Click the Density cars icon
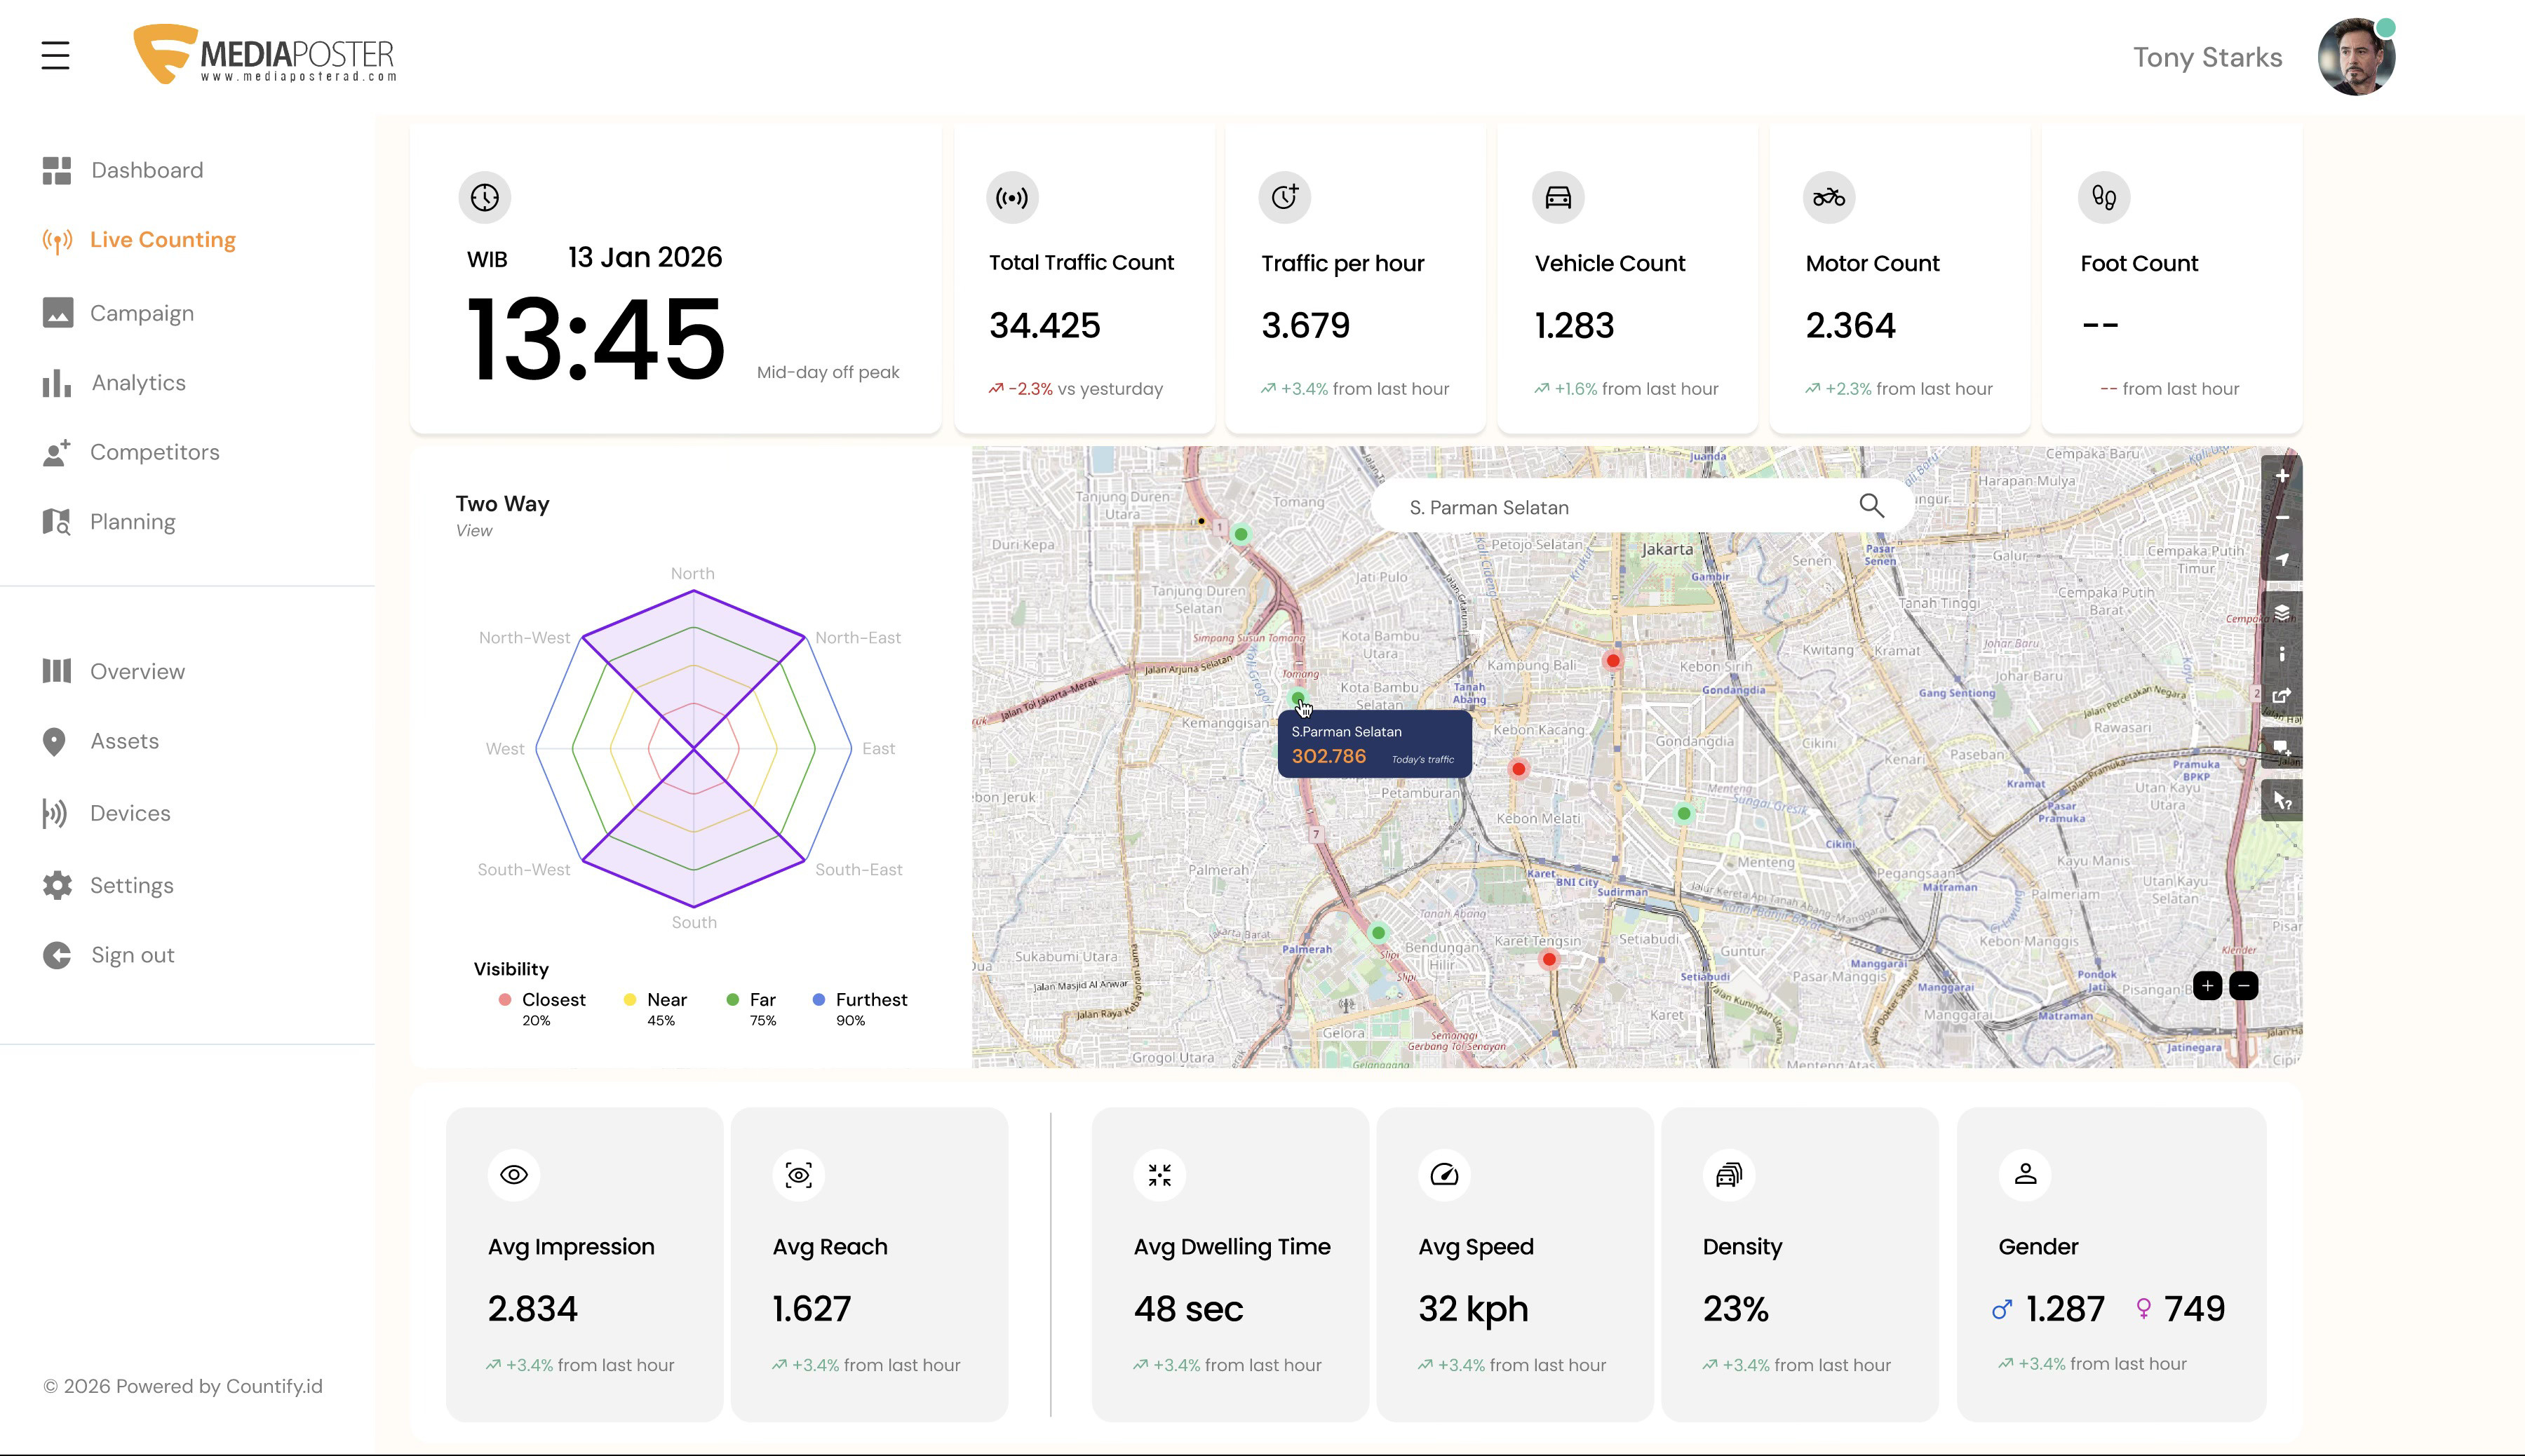Image resolution: width=2525 pixels, height=1456 pixels. (1729, 1175)
